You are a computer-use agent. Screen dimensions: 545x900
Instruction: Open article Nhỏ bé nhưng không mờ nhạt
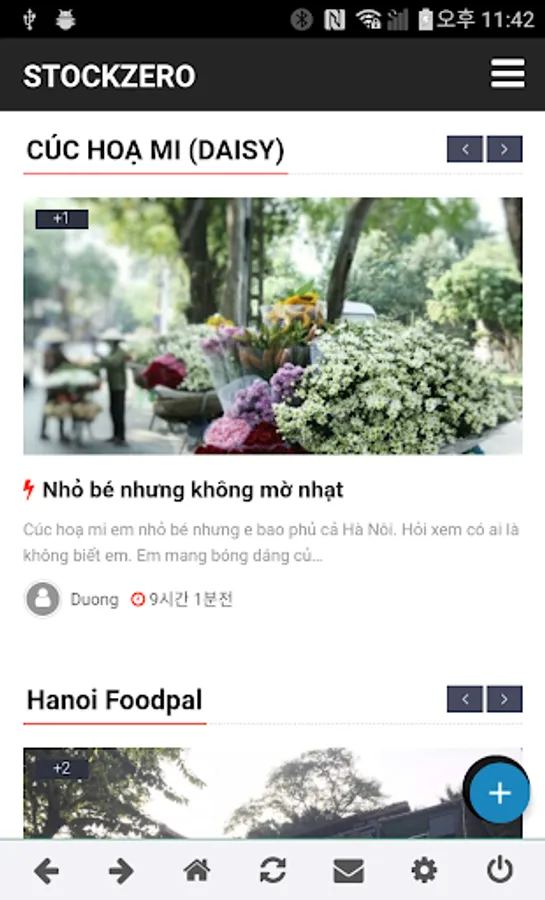click(193, 490)
